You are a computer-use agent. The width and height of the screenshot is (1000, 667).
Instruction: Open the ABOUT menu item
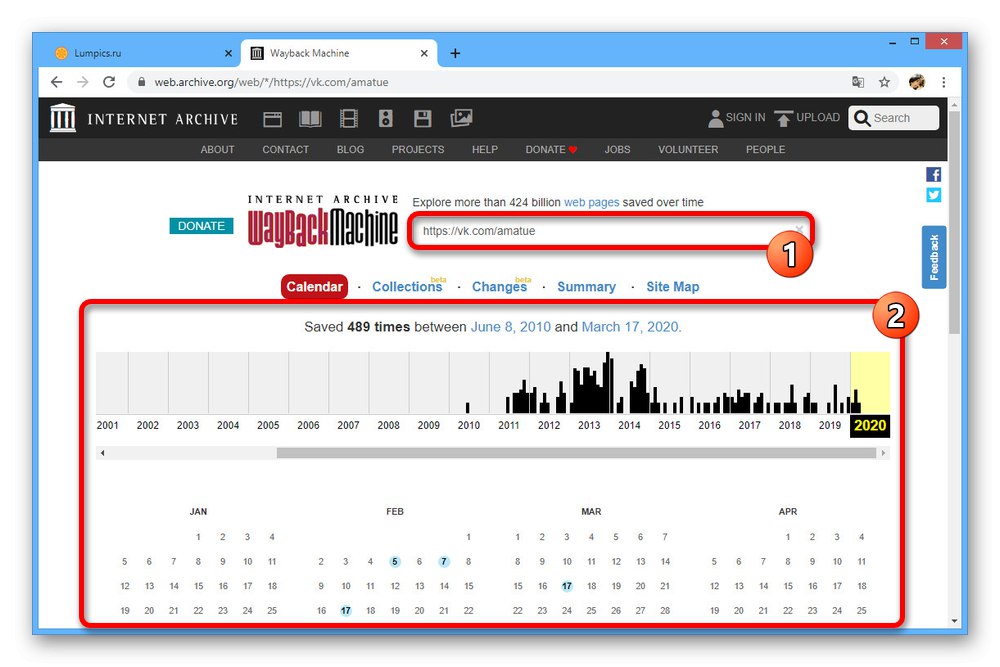pos(217,150)
